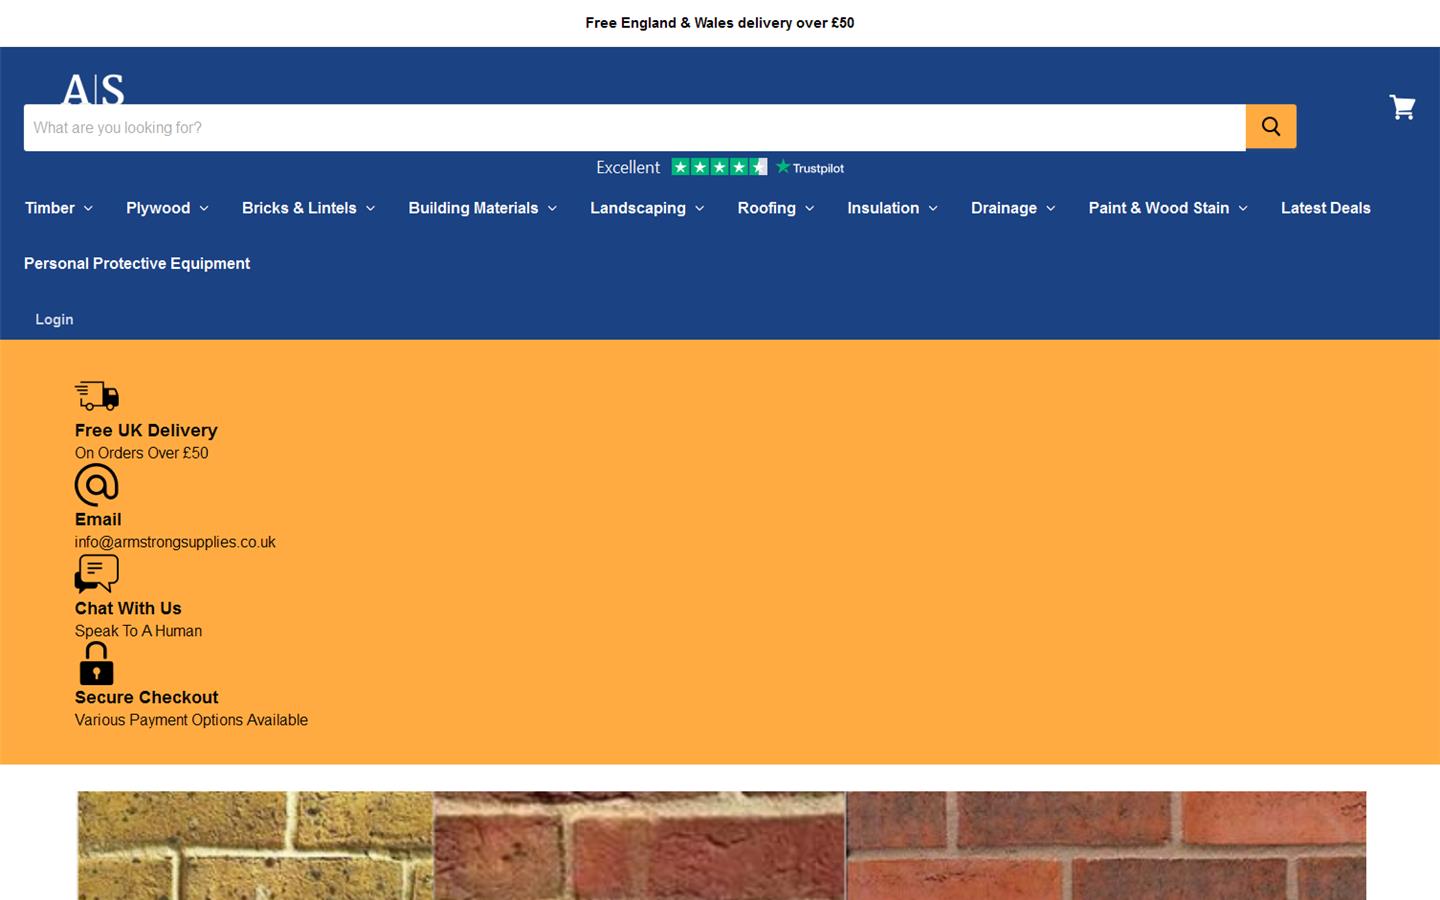Open the Personal Protective Equipment menu
The image size is (1440, 900).
pos(136,263)
